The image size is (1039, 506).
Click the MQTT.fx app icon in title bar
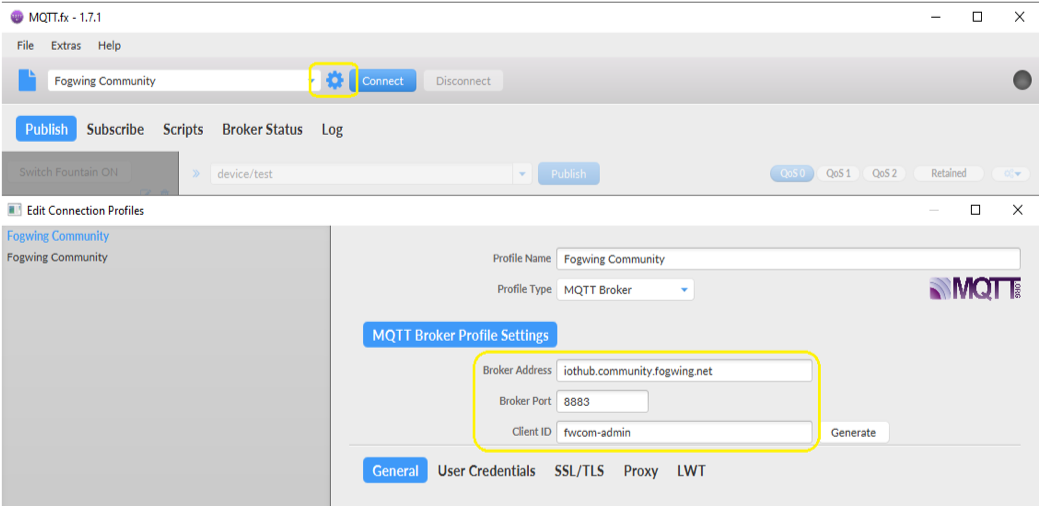coord(17,18)
